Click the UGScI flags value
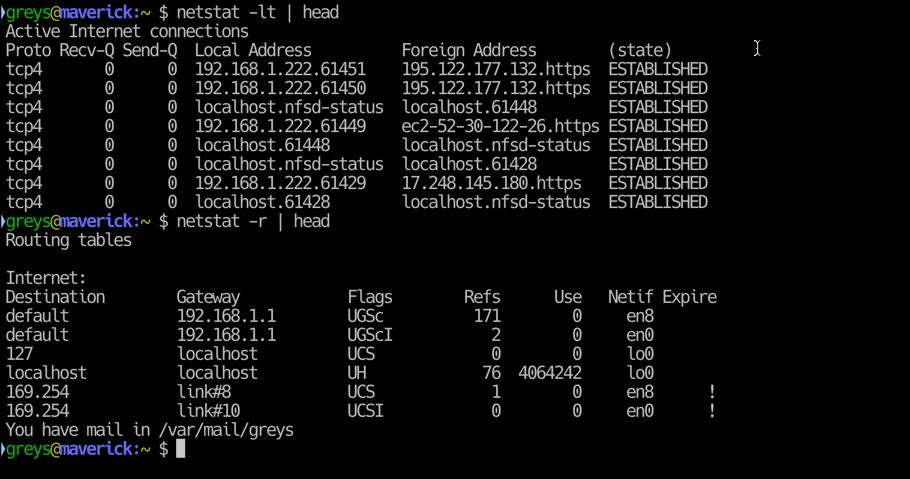This screenshot has width=910, height=479. tap(370, 335)
